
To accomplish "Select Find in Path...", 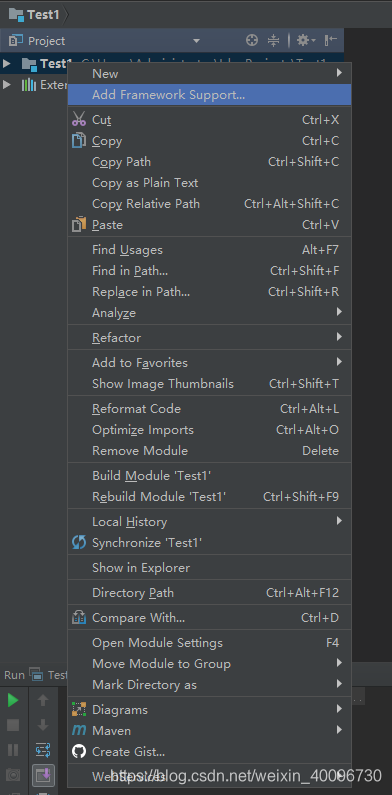I will coord(209,271).
